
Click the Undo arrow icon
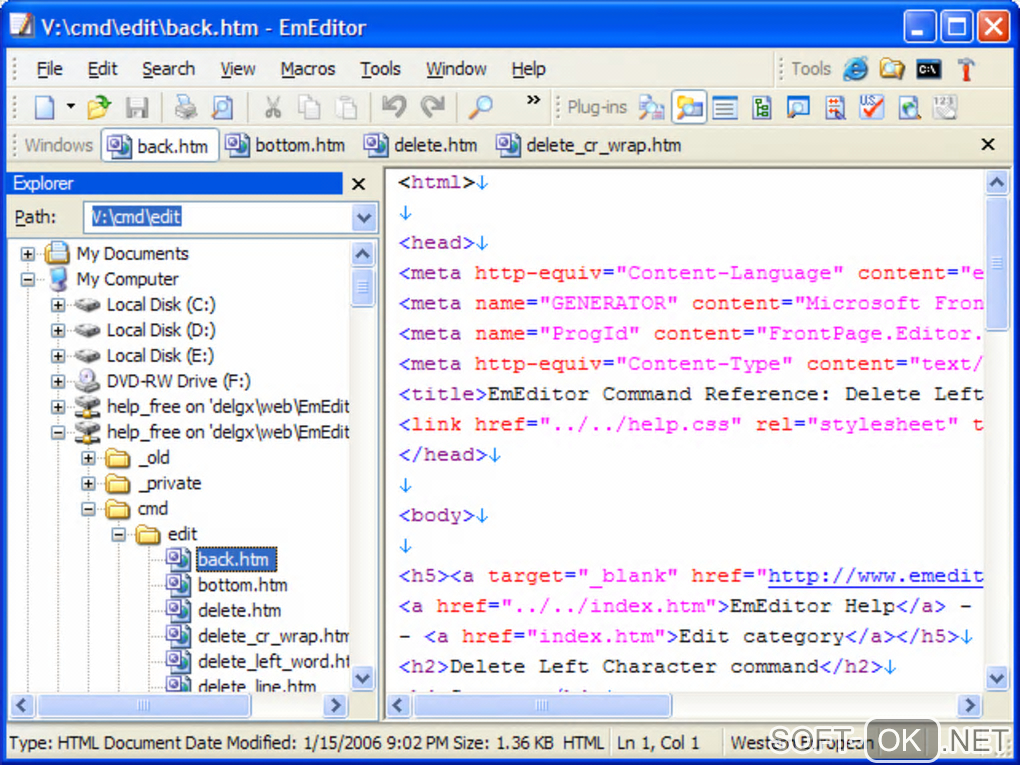coord(394,107)
